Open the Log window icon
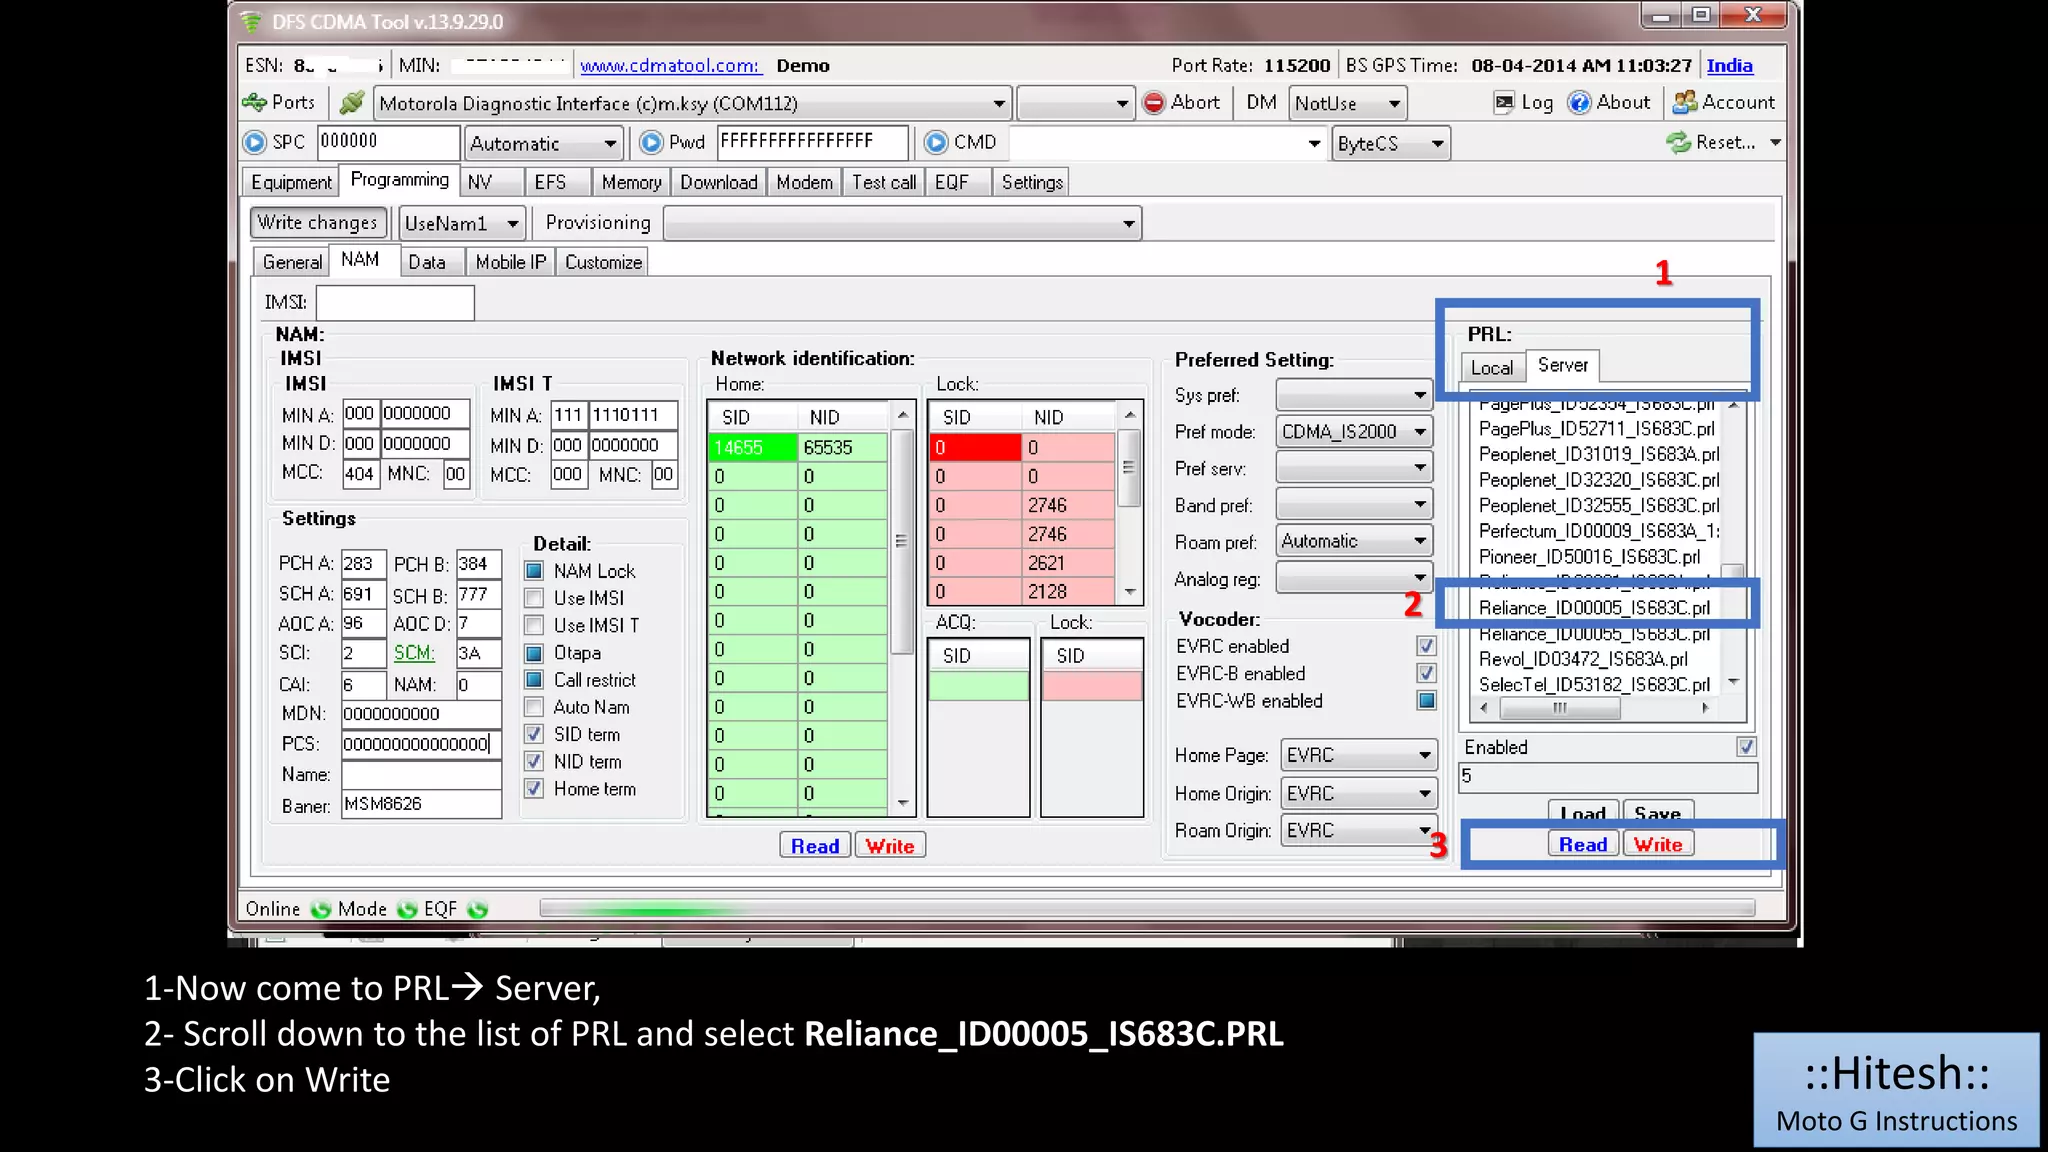This screenshot has width=2048, height=1152. pos(1504,103)
